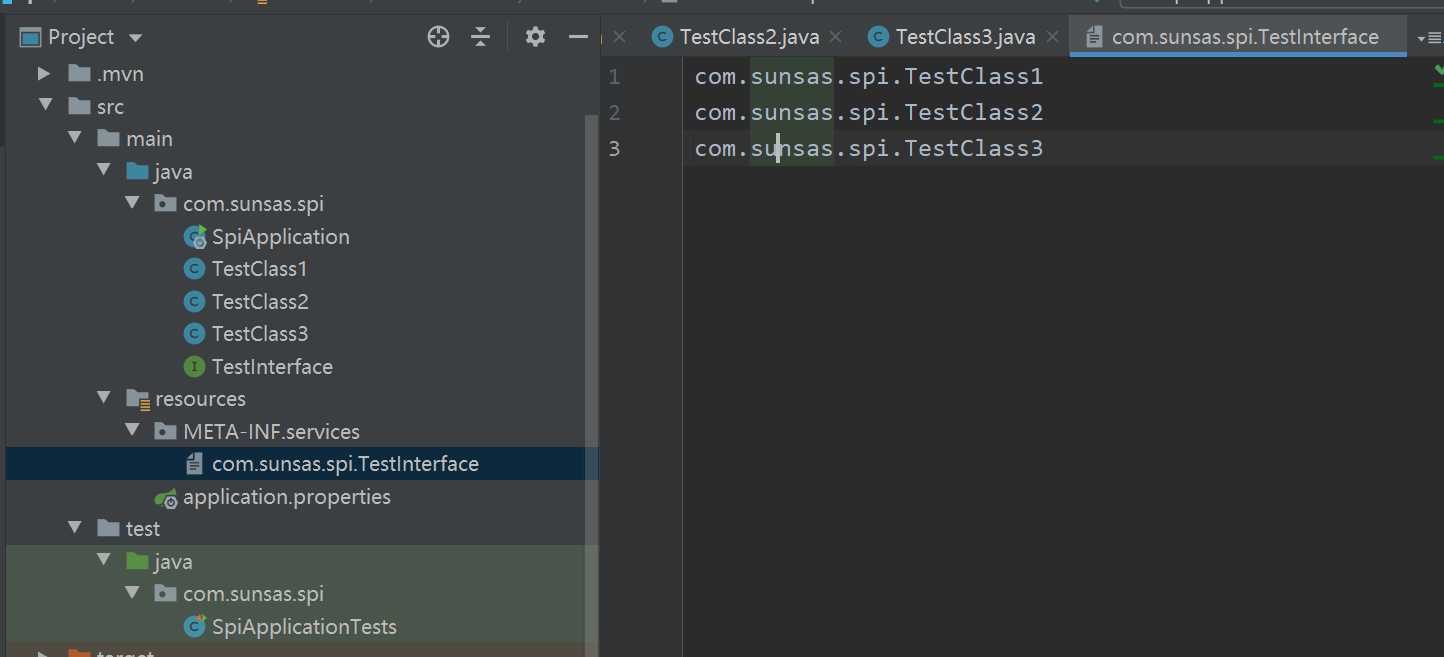The width and height of the screenshot is (1444, 657).
Task: Expand the .mvn folder
Action: tap(43, 74)
